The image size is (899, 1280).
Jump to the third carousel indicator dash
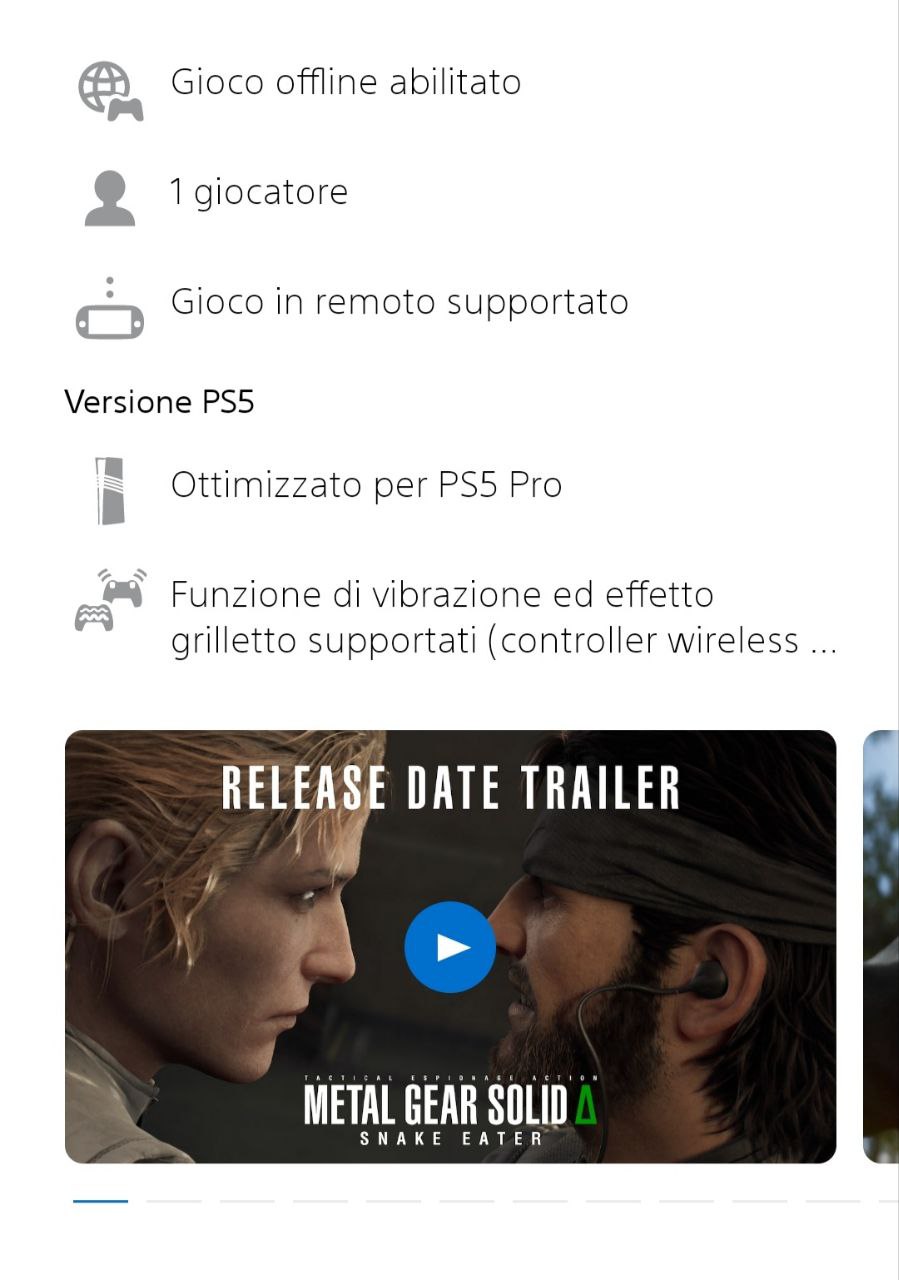pos(247,1200)
